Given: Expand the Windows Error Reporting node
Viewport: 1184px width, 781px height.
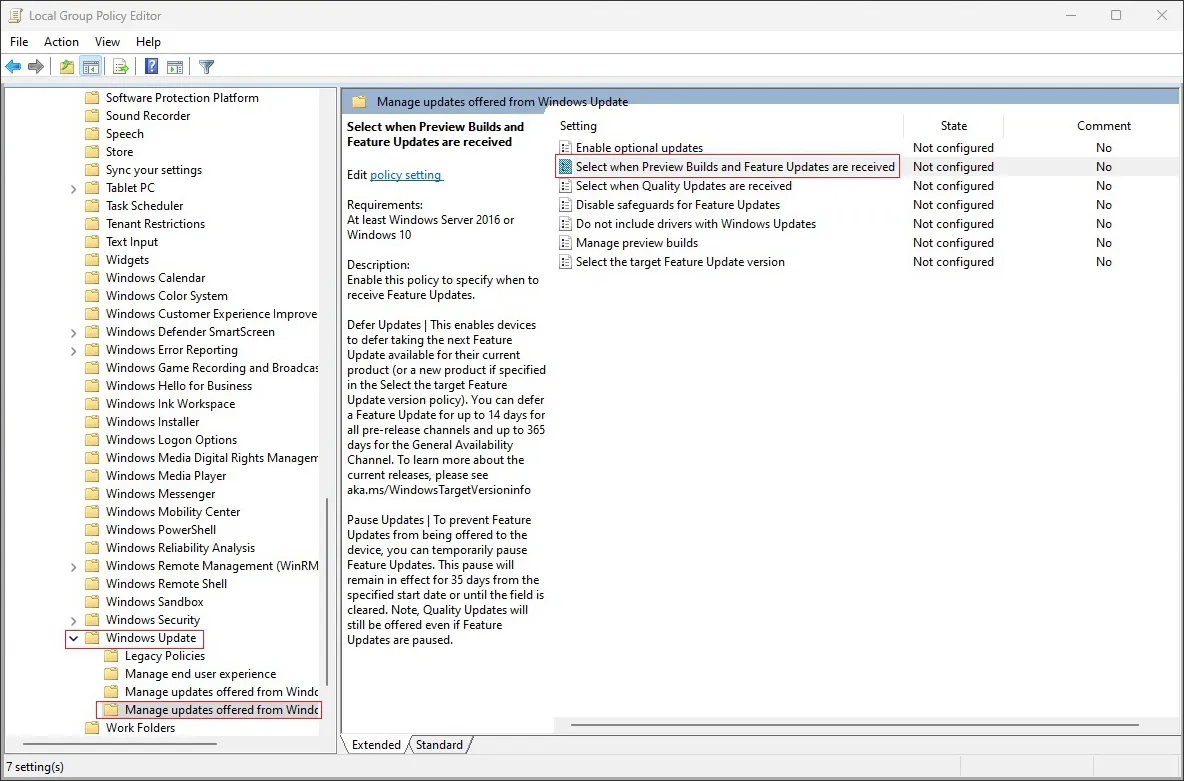Looking at the screenshot, I should (74, 350).
